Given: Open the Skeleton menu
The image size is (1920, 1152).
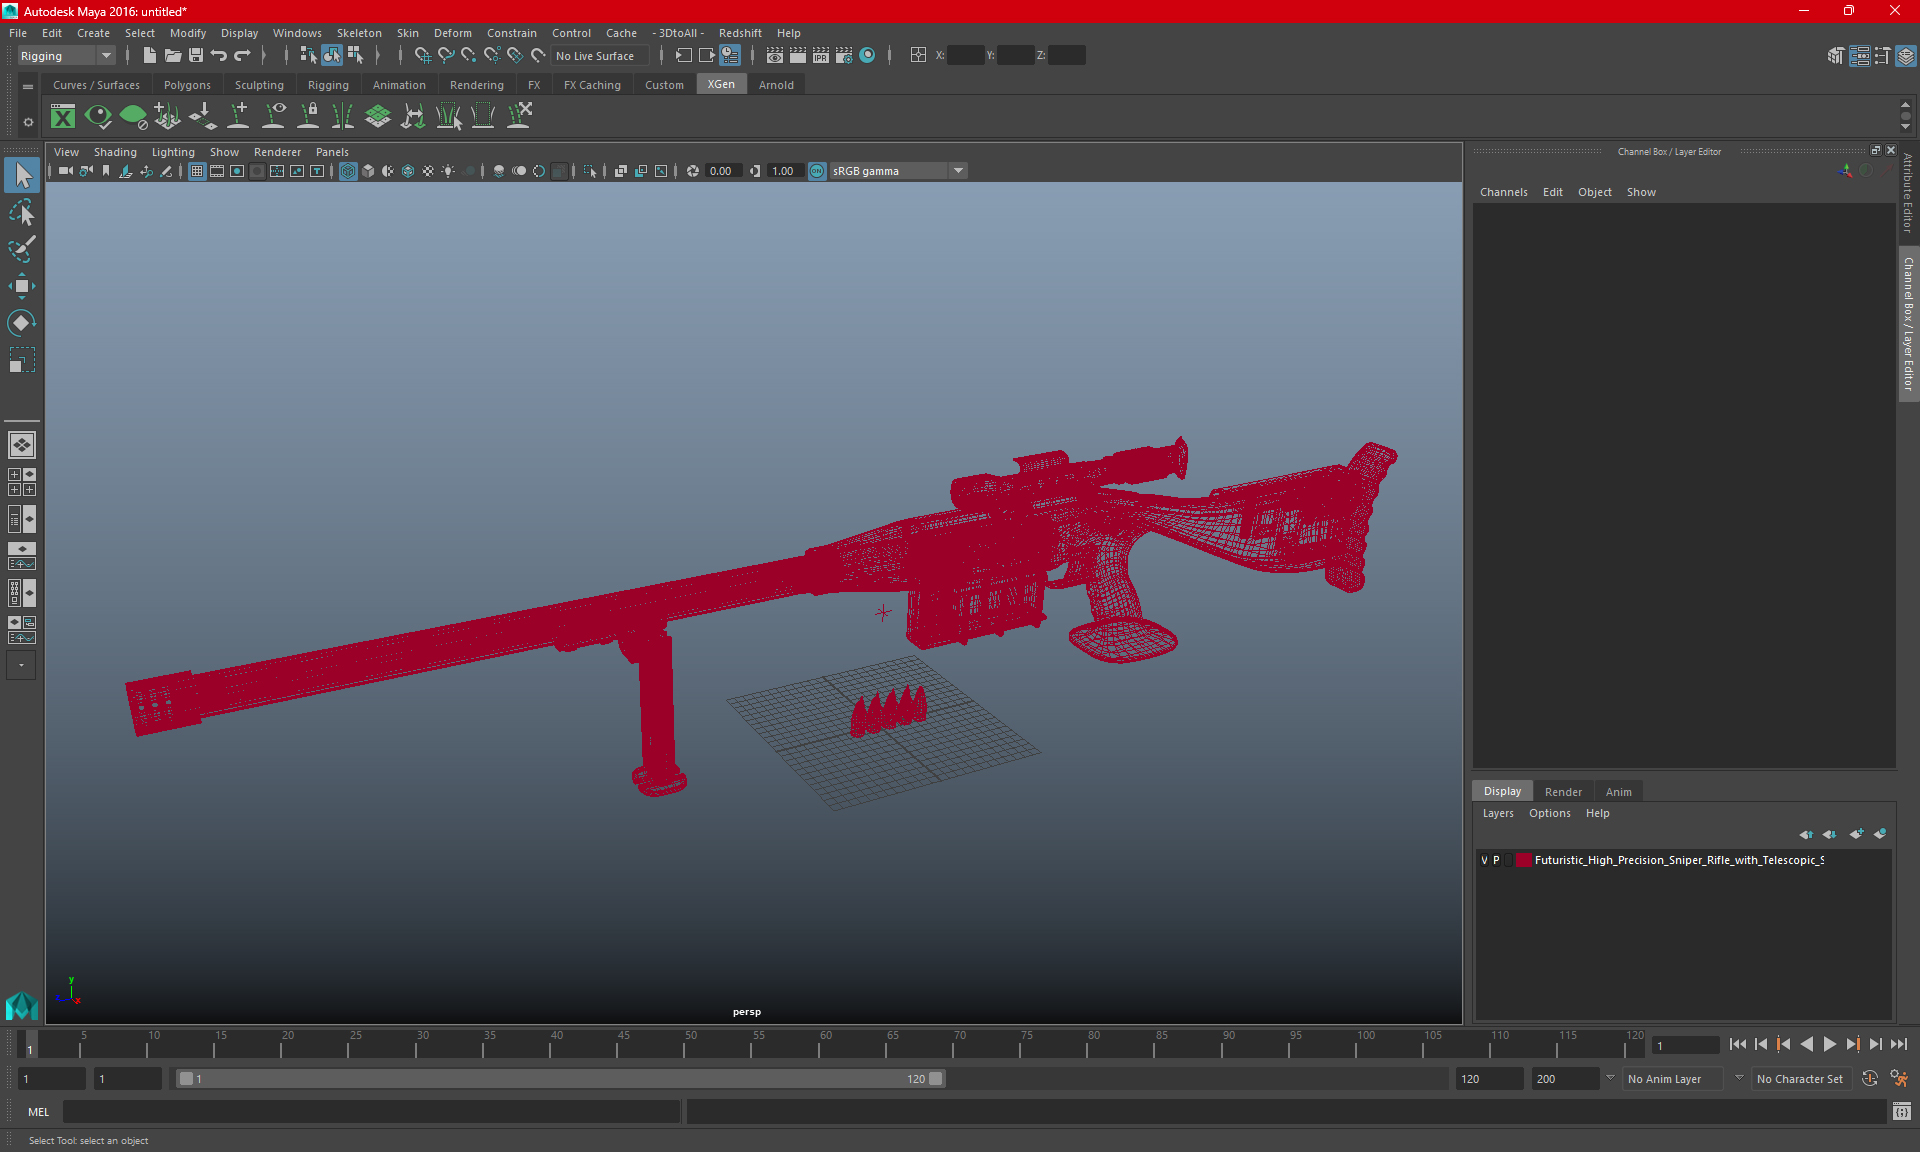Looking at the screenshot, I should (x=359, y=33).
